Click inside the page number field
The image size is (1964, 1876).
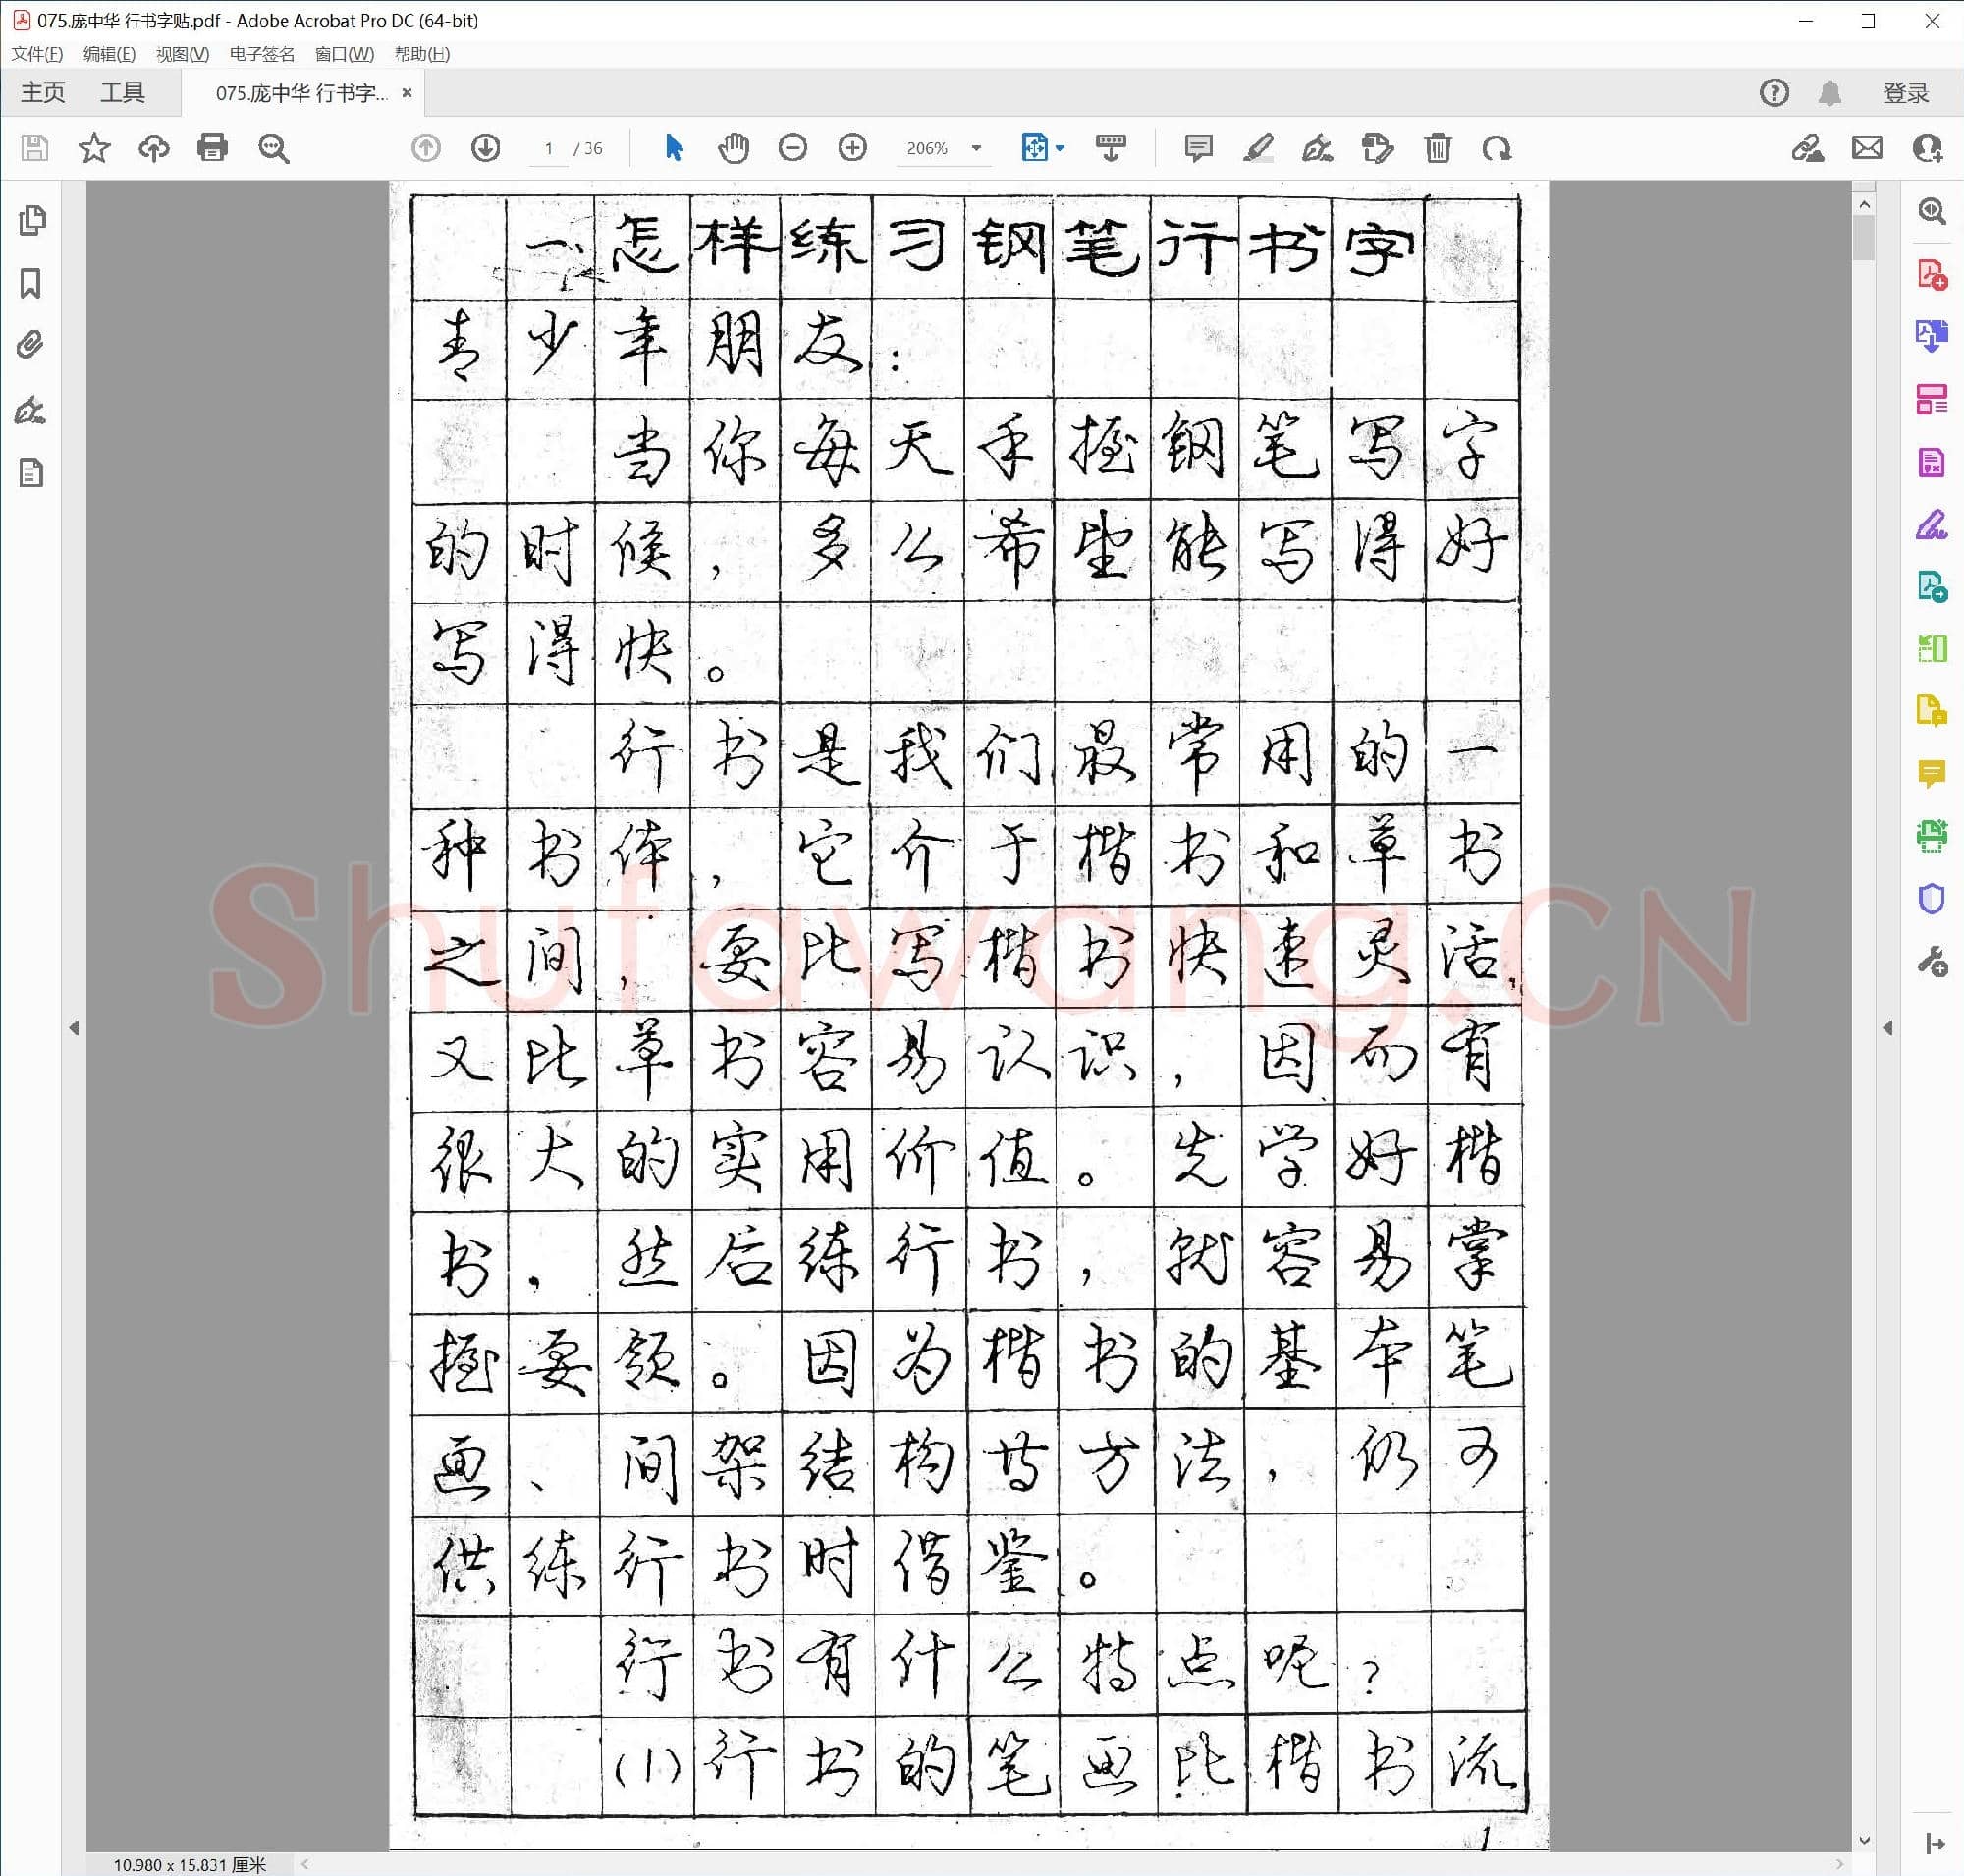pos(548,148)
